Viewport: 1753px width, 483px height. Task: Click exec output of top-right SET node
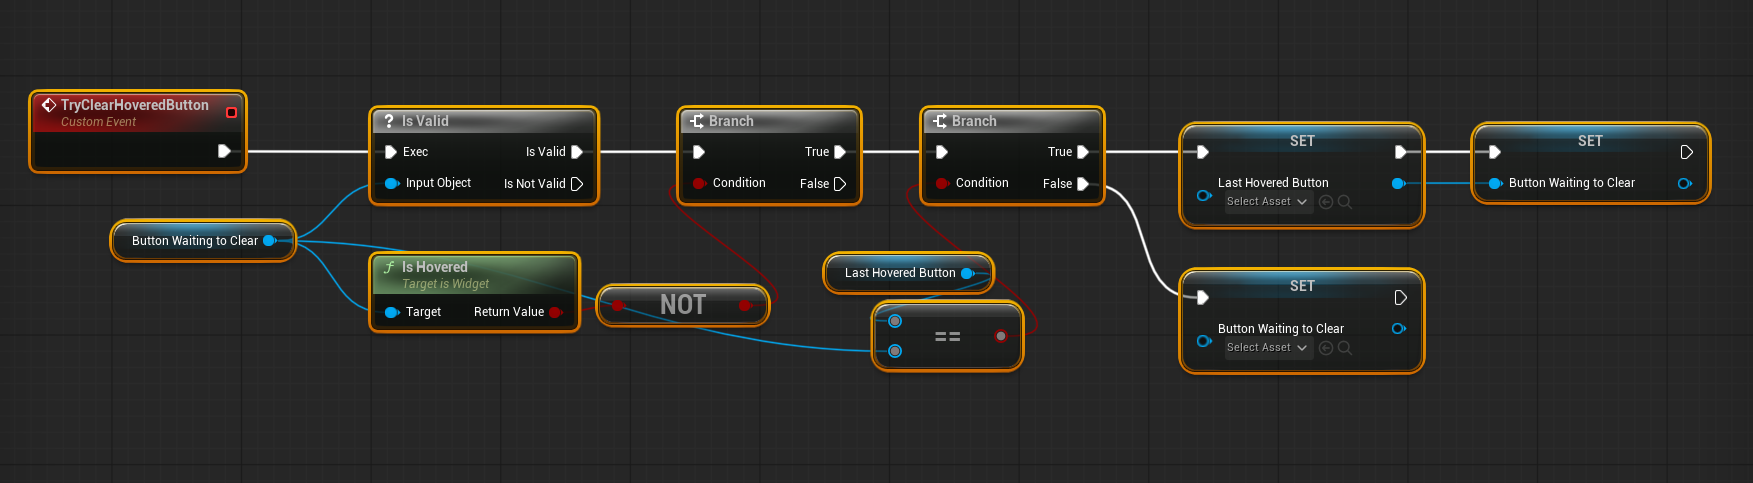click(1687, 152)
